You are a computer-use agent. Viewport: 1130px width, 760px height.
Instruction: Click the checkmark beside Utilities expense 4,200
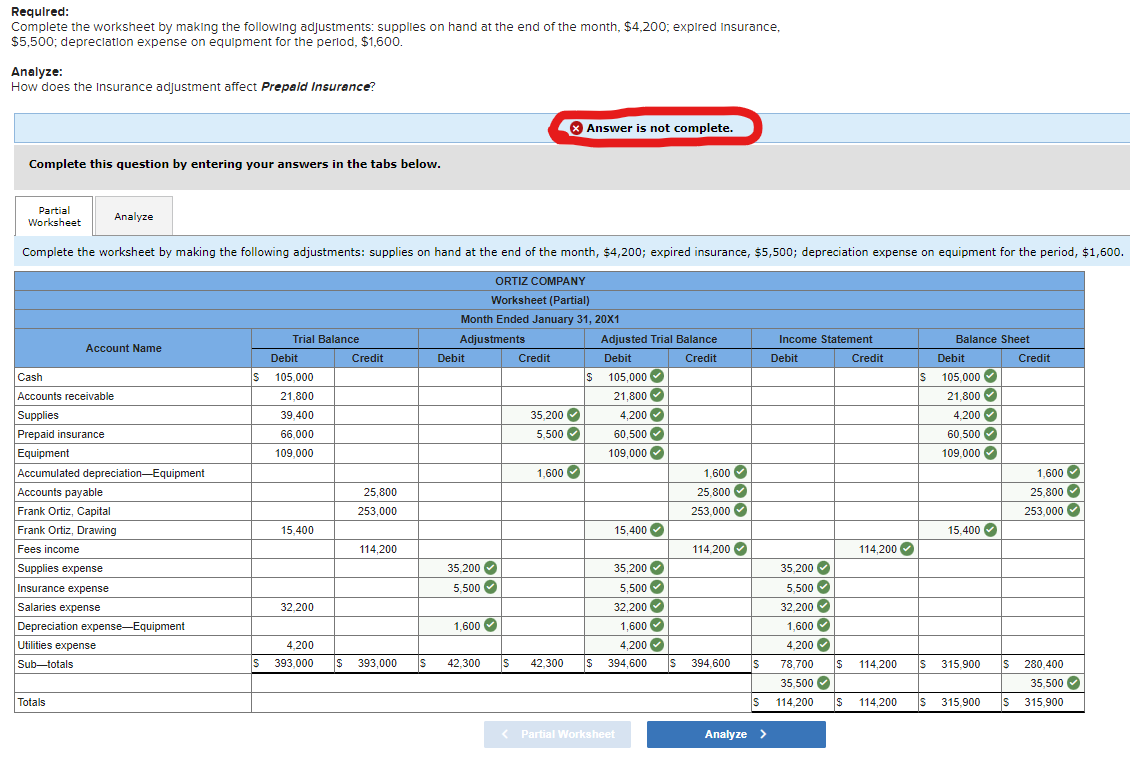click(658, 644)
